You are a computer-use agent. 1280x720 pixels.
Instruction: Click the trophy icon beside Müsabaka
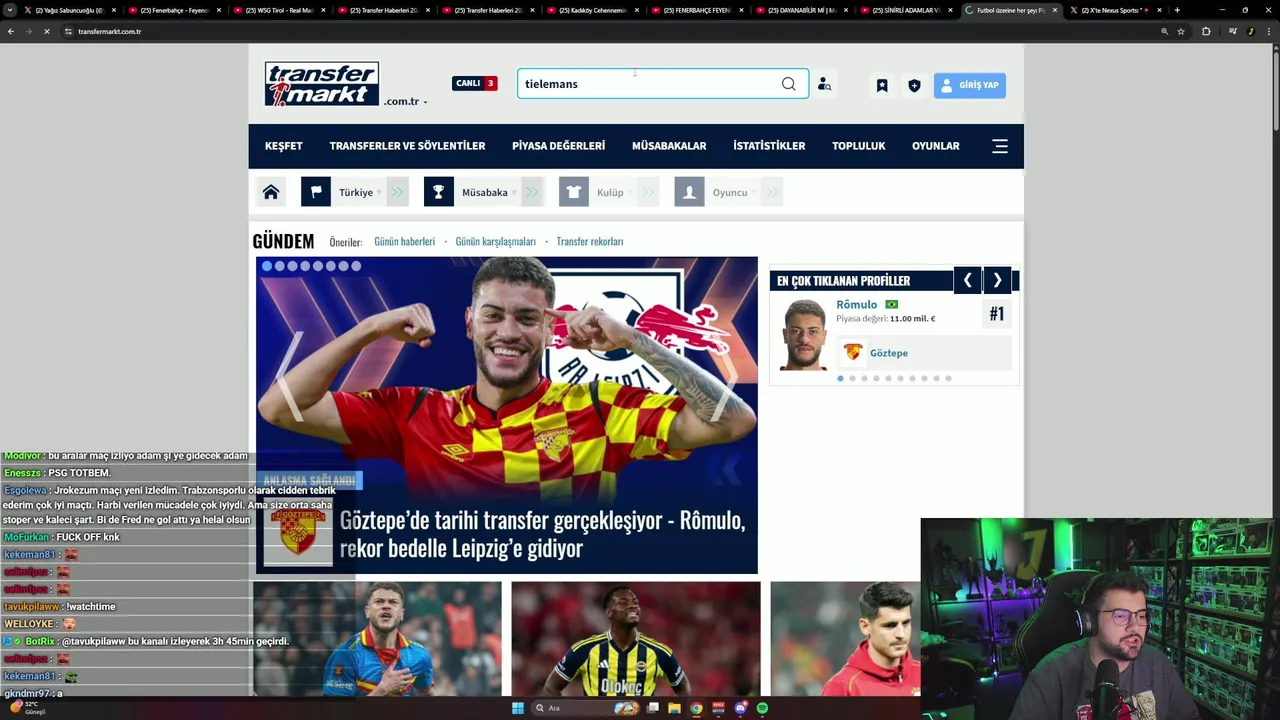click(439, 192)
